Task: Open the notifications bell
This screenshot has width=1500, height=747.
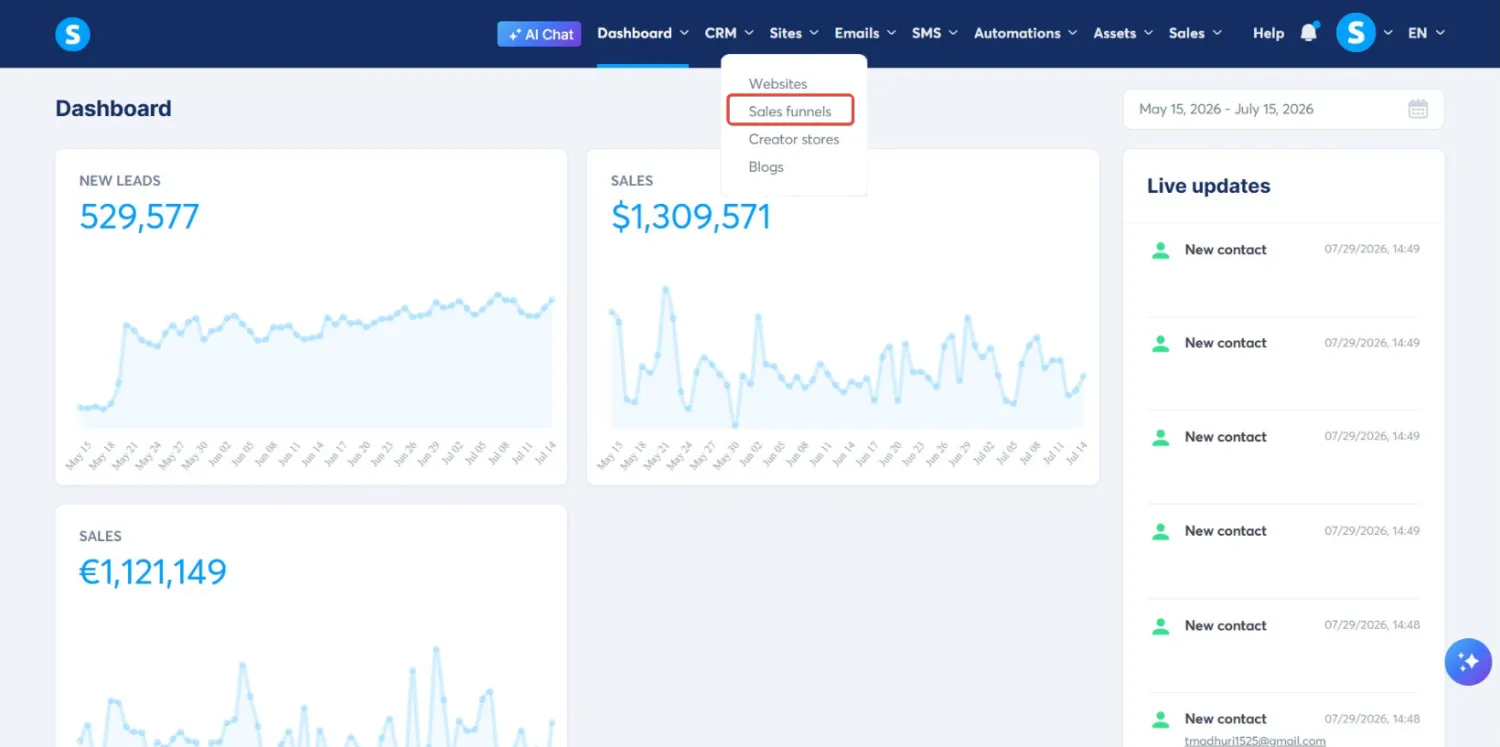Action: tap(1309, 33)
